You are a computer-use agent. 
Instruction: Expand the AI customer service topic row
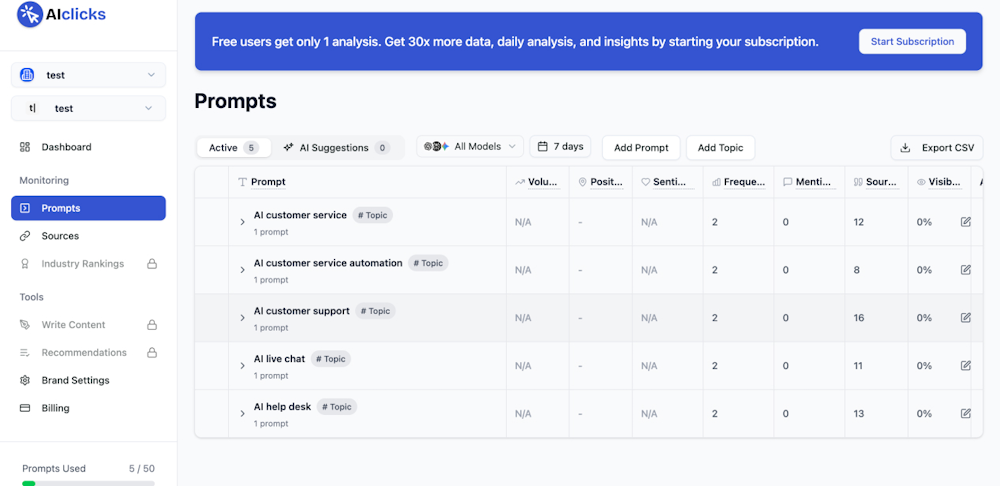[242, 222]
